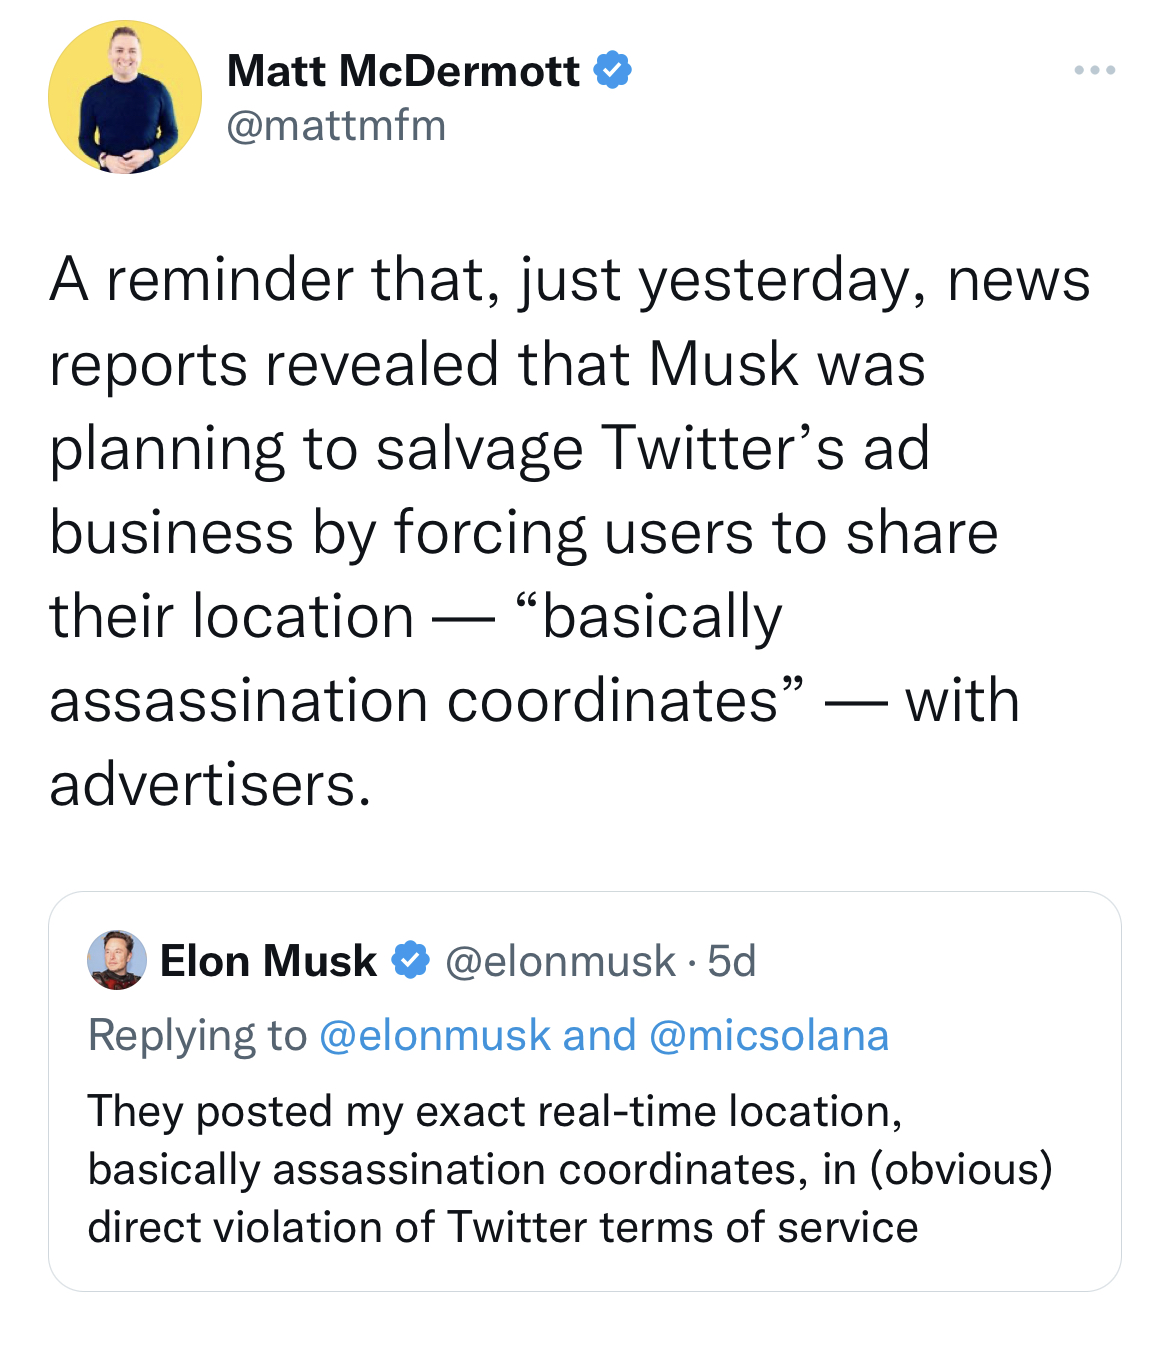
Task: Click Elon Musk's small avatar in quoted tweet
Action: (117, 960)
